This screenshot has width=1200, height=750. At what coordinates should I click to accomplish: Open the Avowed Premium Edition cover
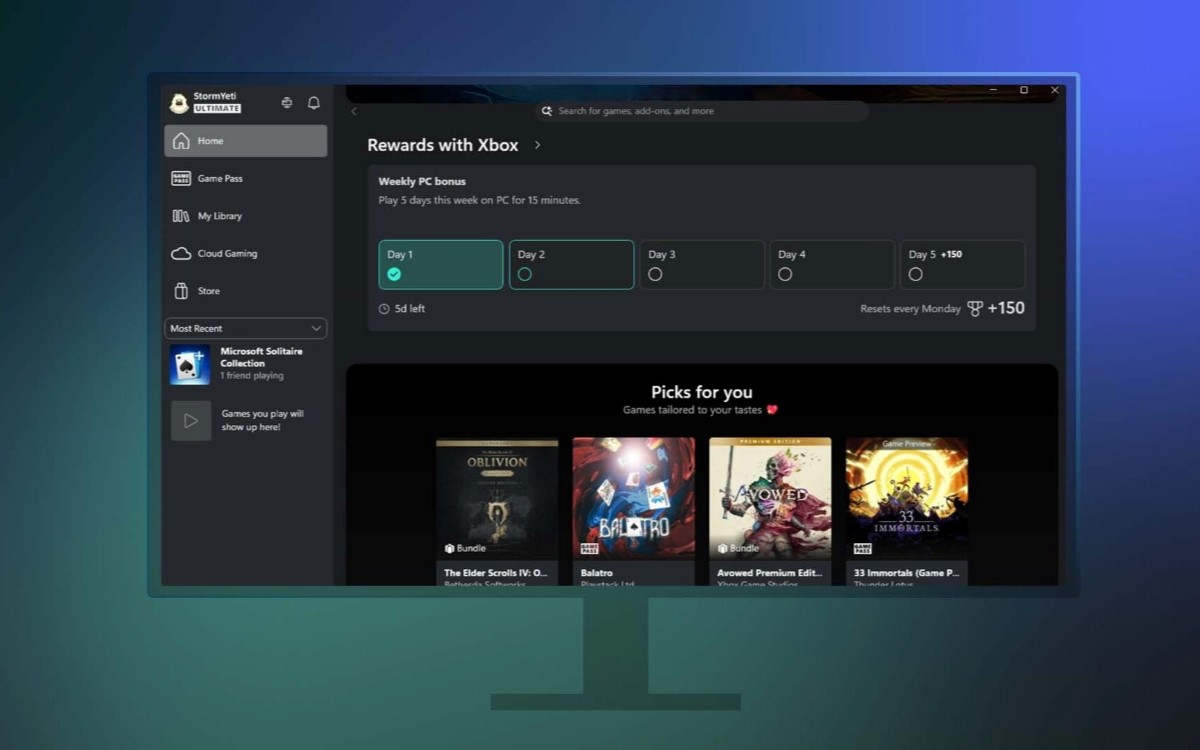(x=770, y=498)
